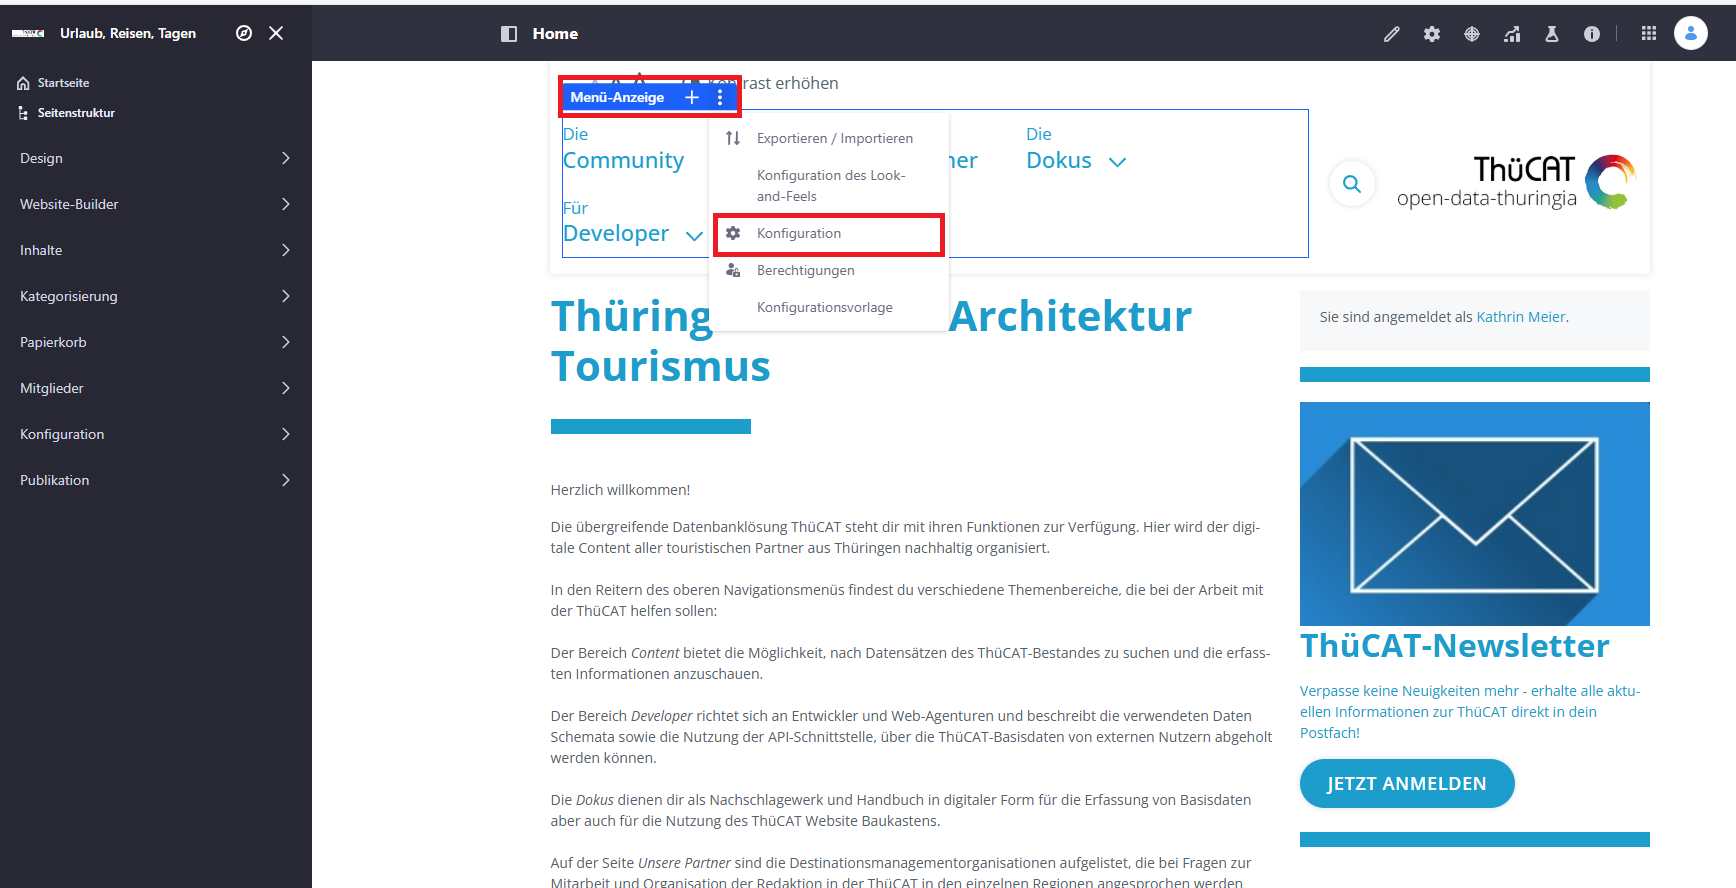Expand the Inhalte section
1736x888 pixels.
pos(156,250)
